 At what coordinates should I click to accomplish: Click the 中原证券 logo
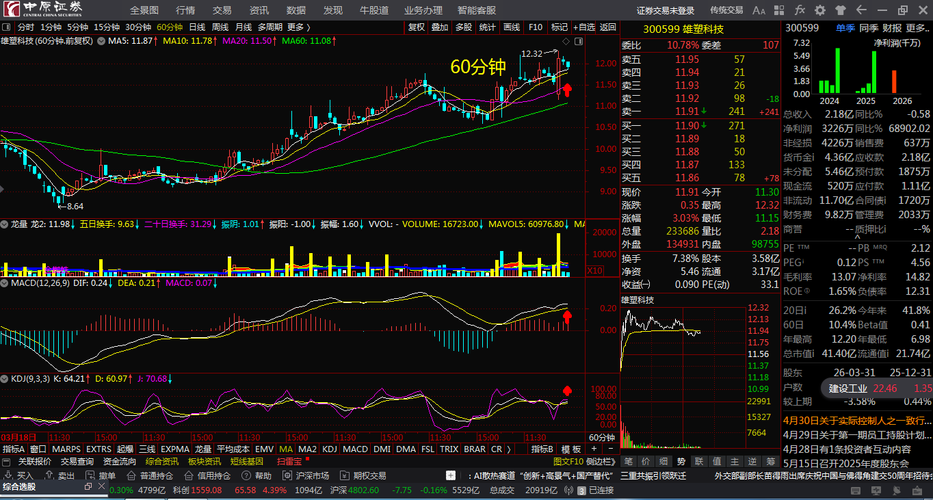[x=43, y=10]
